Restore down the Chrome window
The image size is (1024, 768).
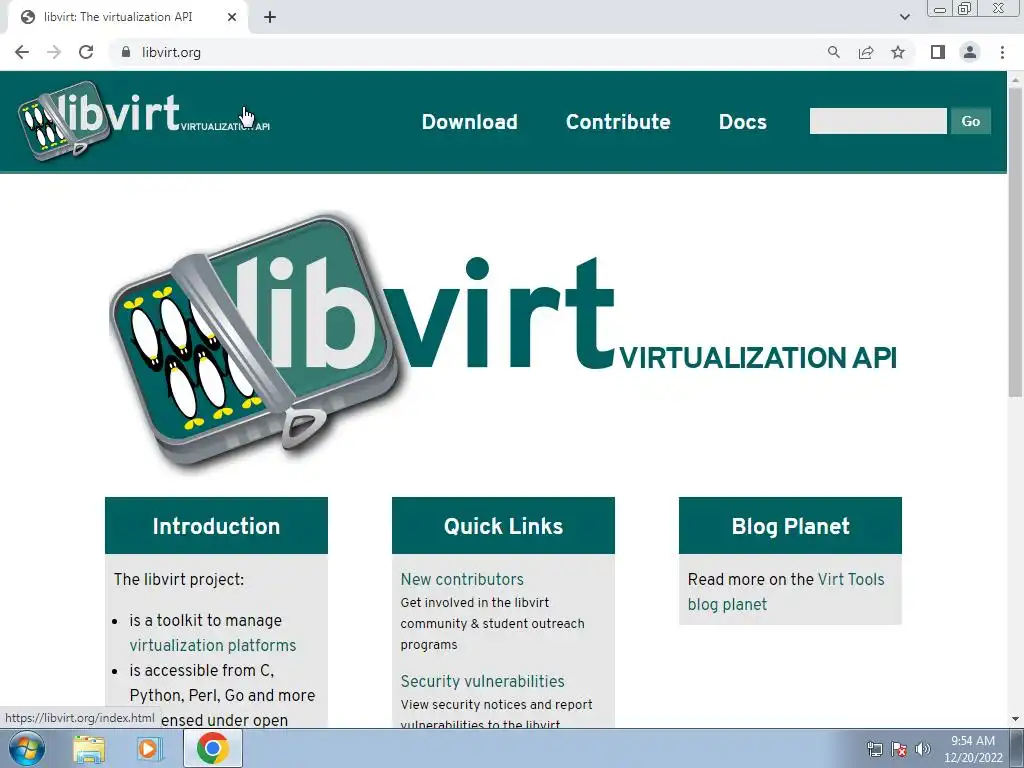[x=965, y=9]
